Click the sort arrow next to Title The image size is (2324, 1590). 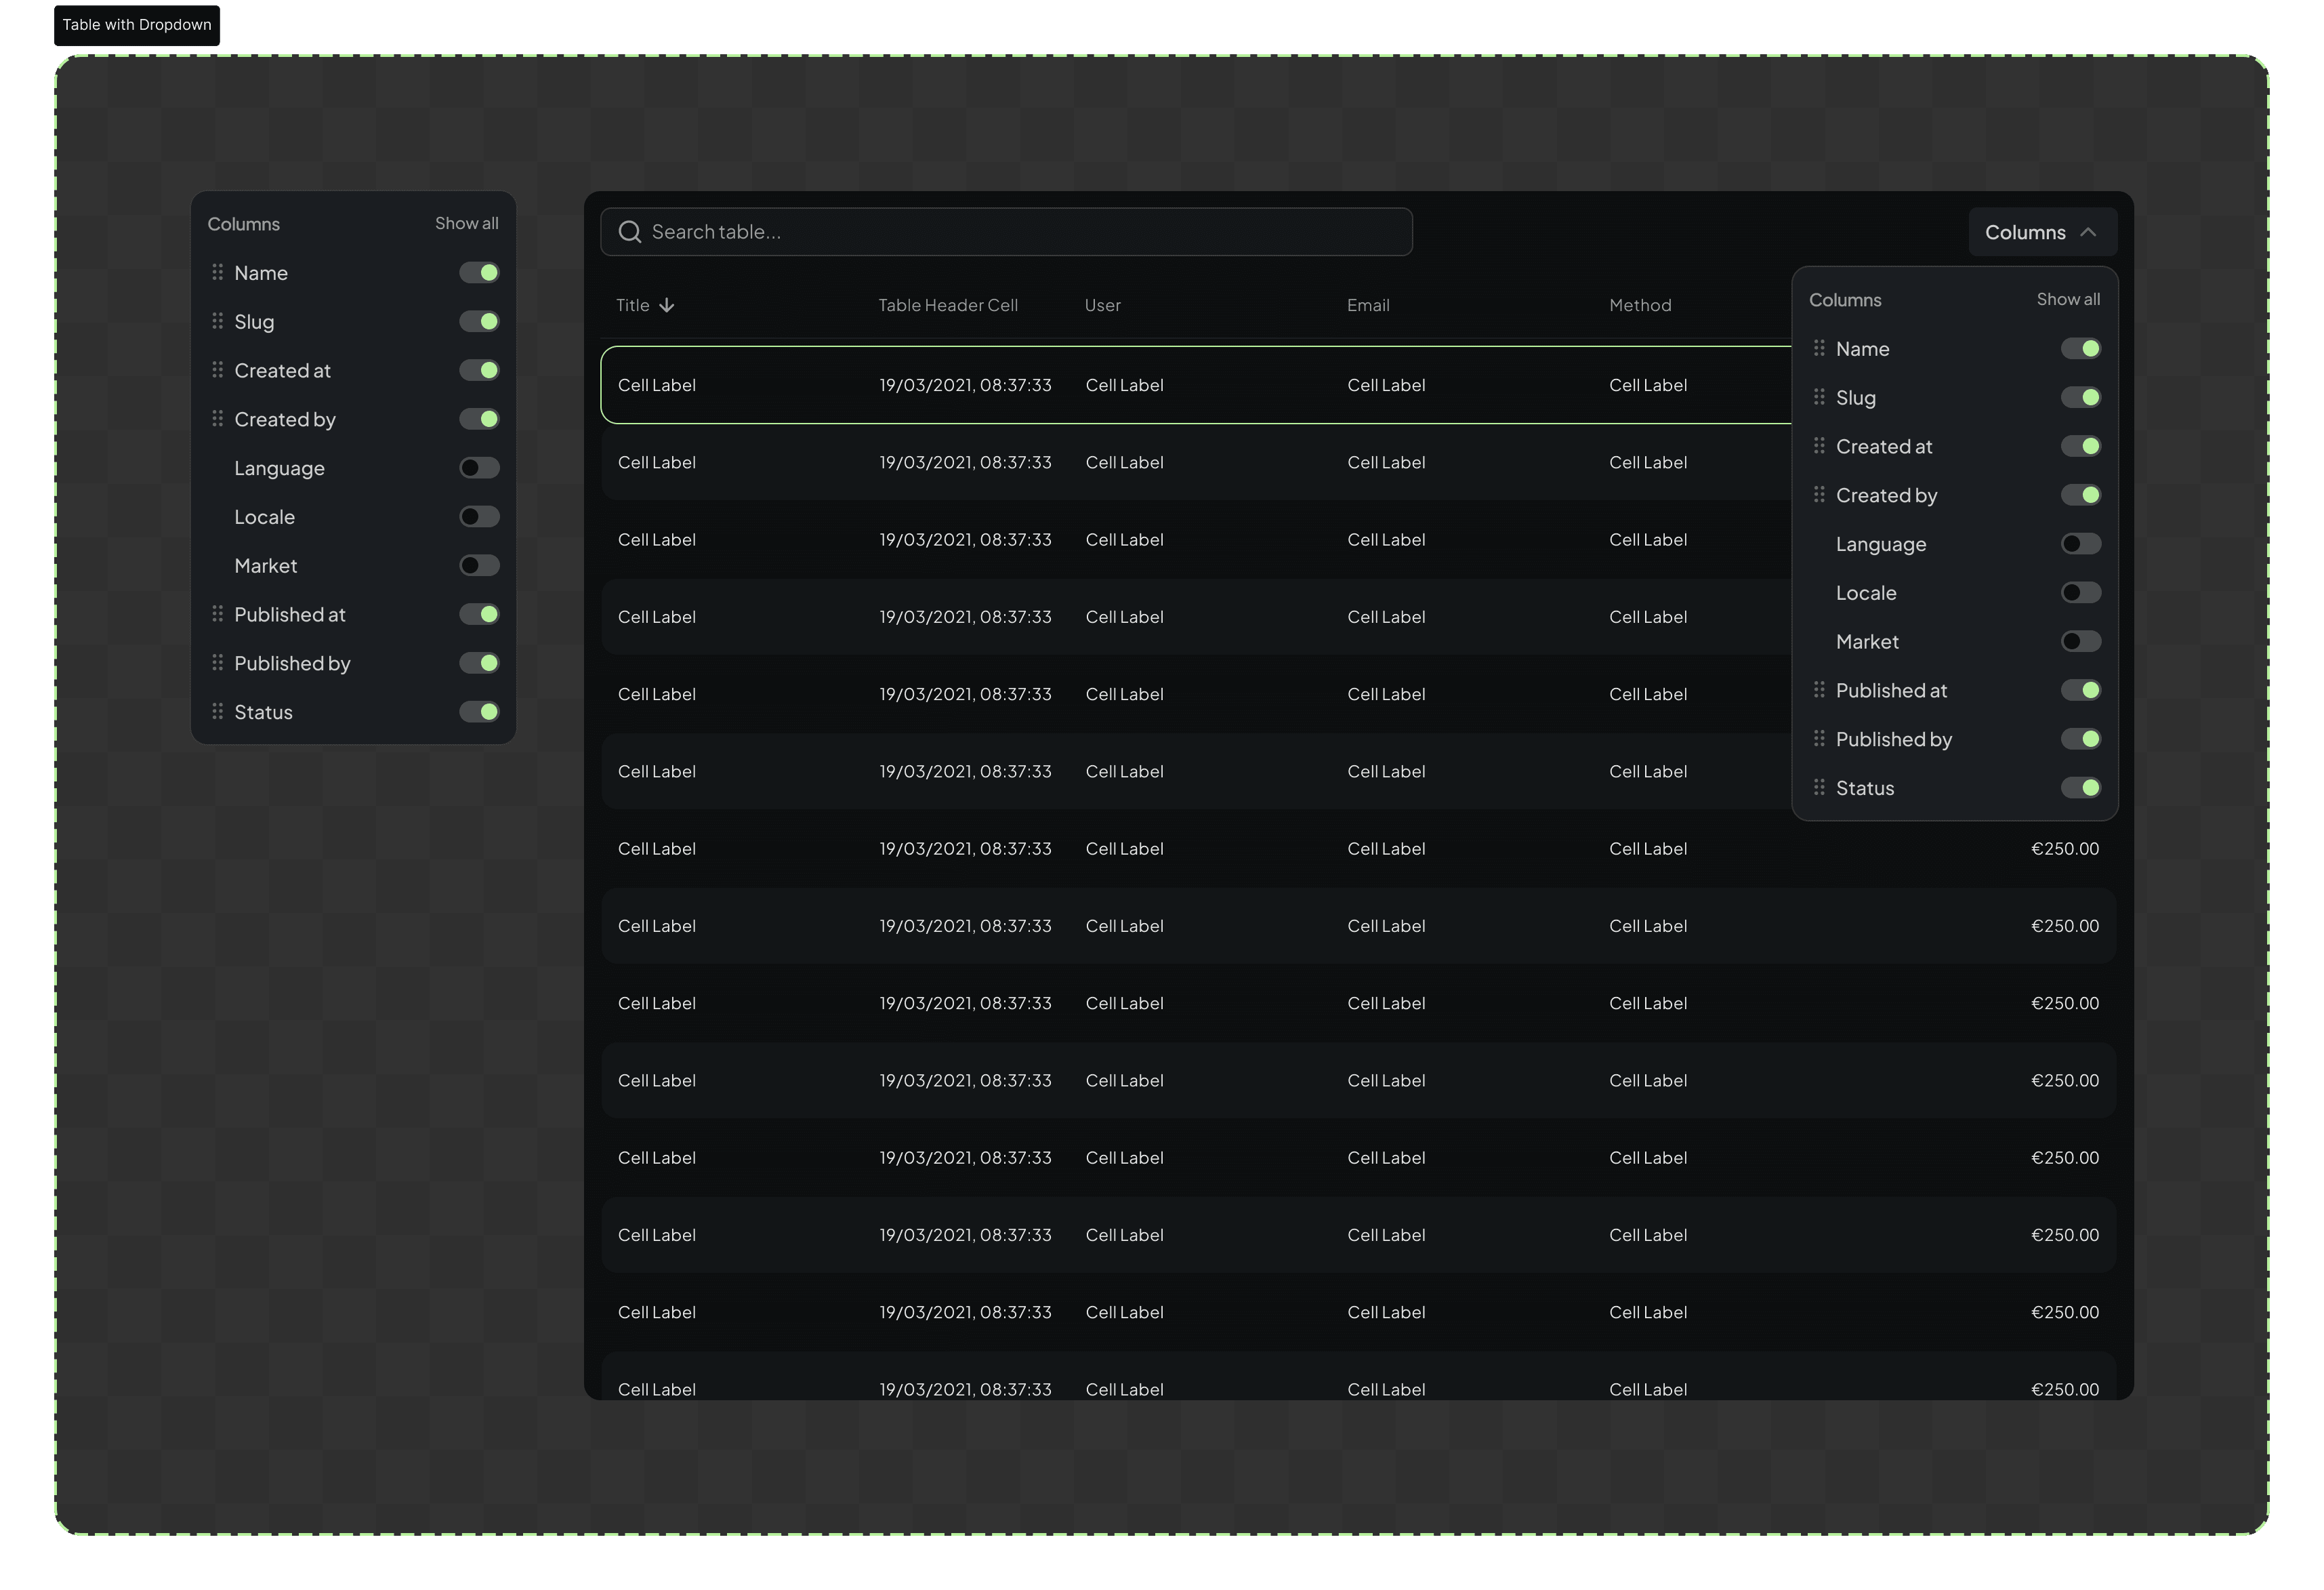667,305
